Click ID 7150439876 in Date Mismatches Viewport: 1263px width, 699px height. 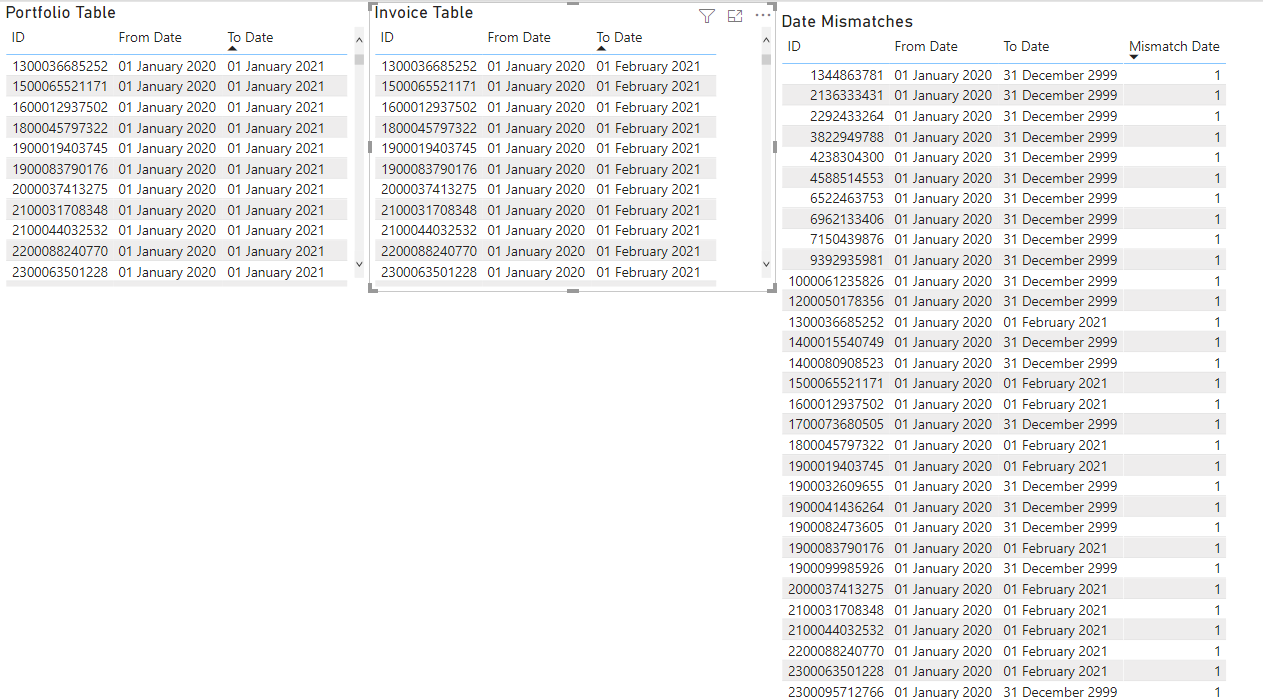[x=847, y=240]
